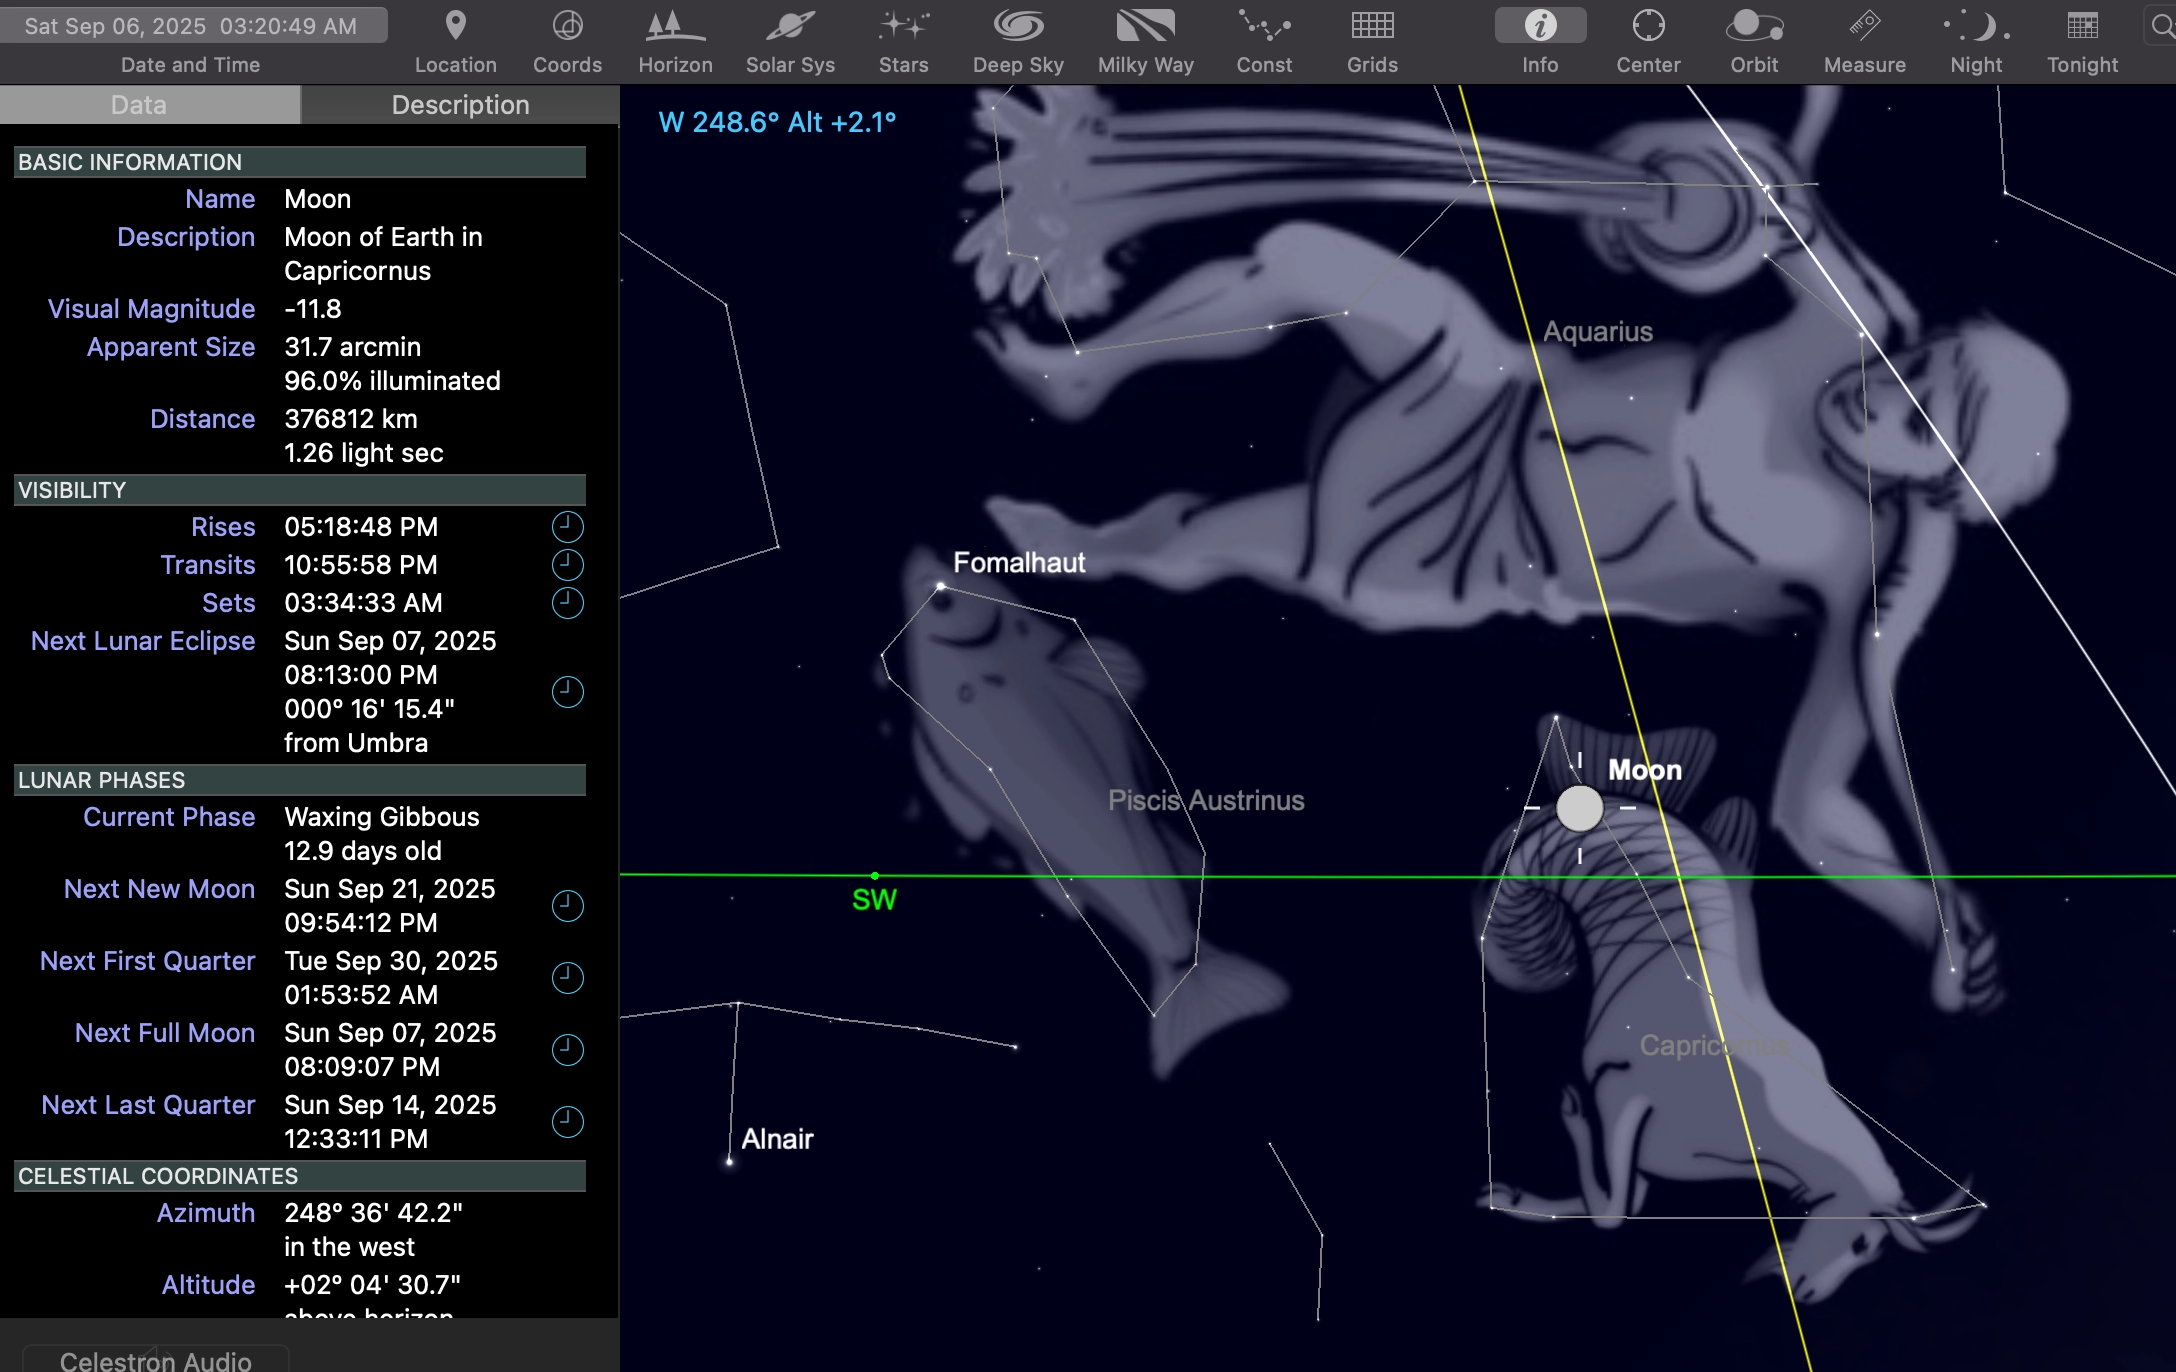Click the Sets time 03:34:33 AM

click(363, 603)
